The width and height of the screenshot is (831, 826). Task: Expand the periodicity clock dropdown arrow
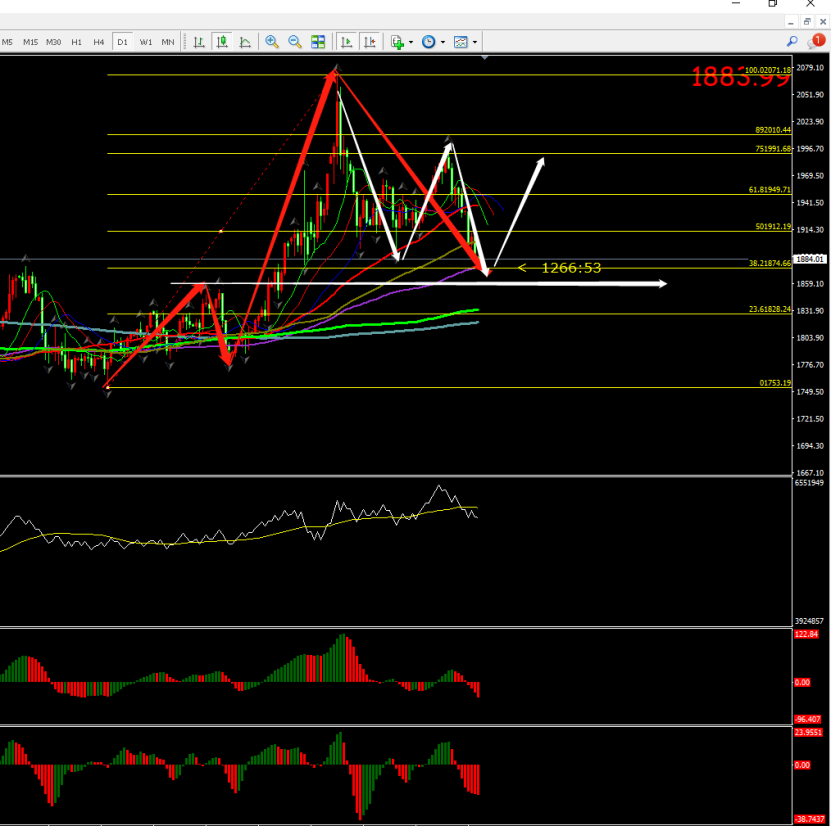click(443, 42)
